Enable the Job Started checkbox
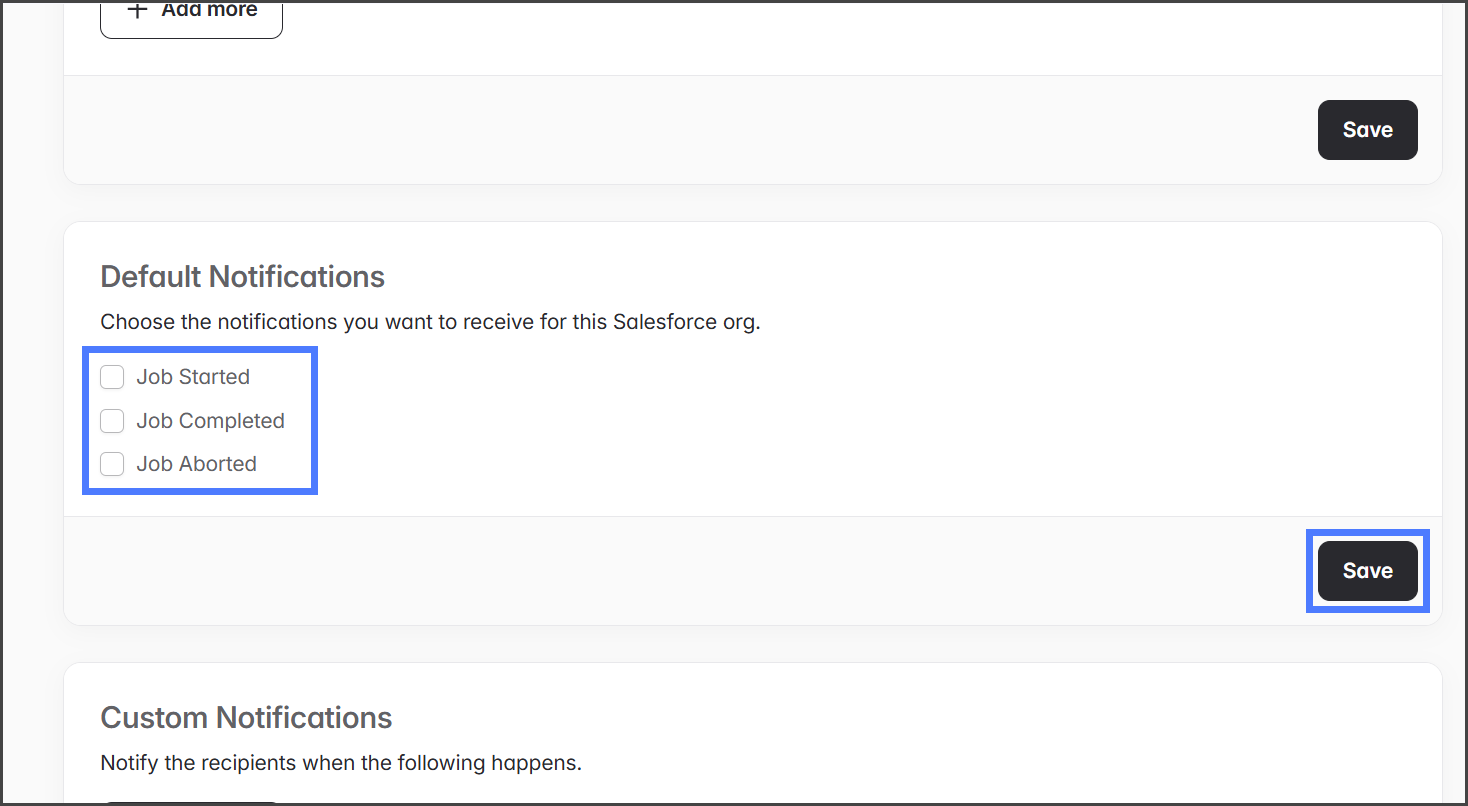The width and height of the screenshot is (1468, 806). coord(112,377)
